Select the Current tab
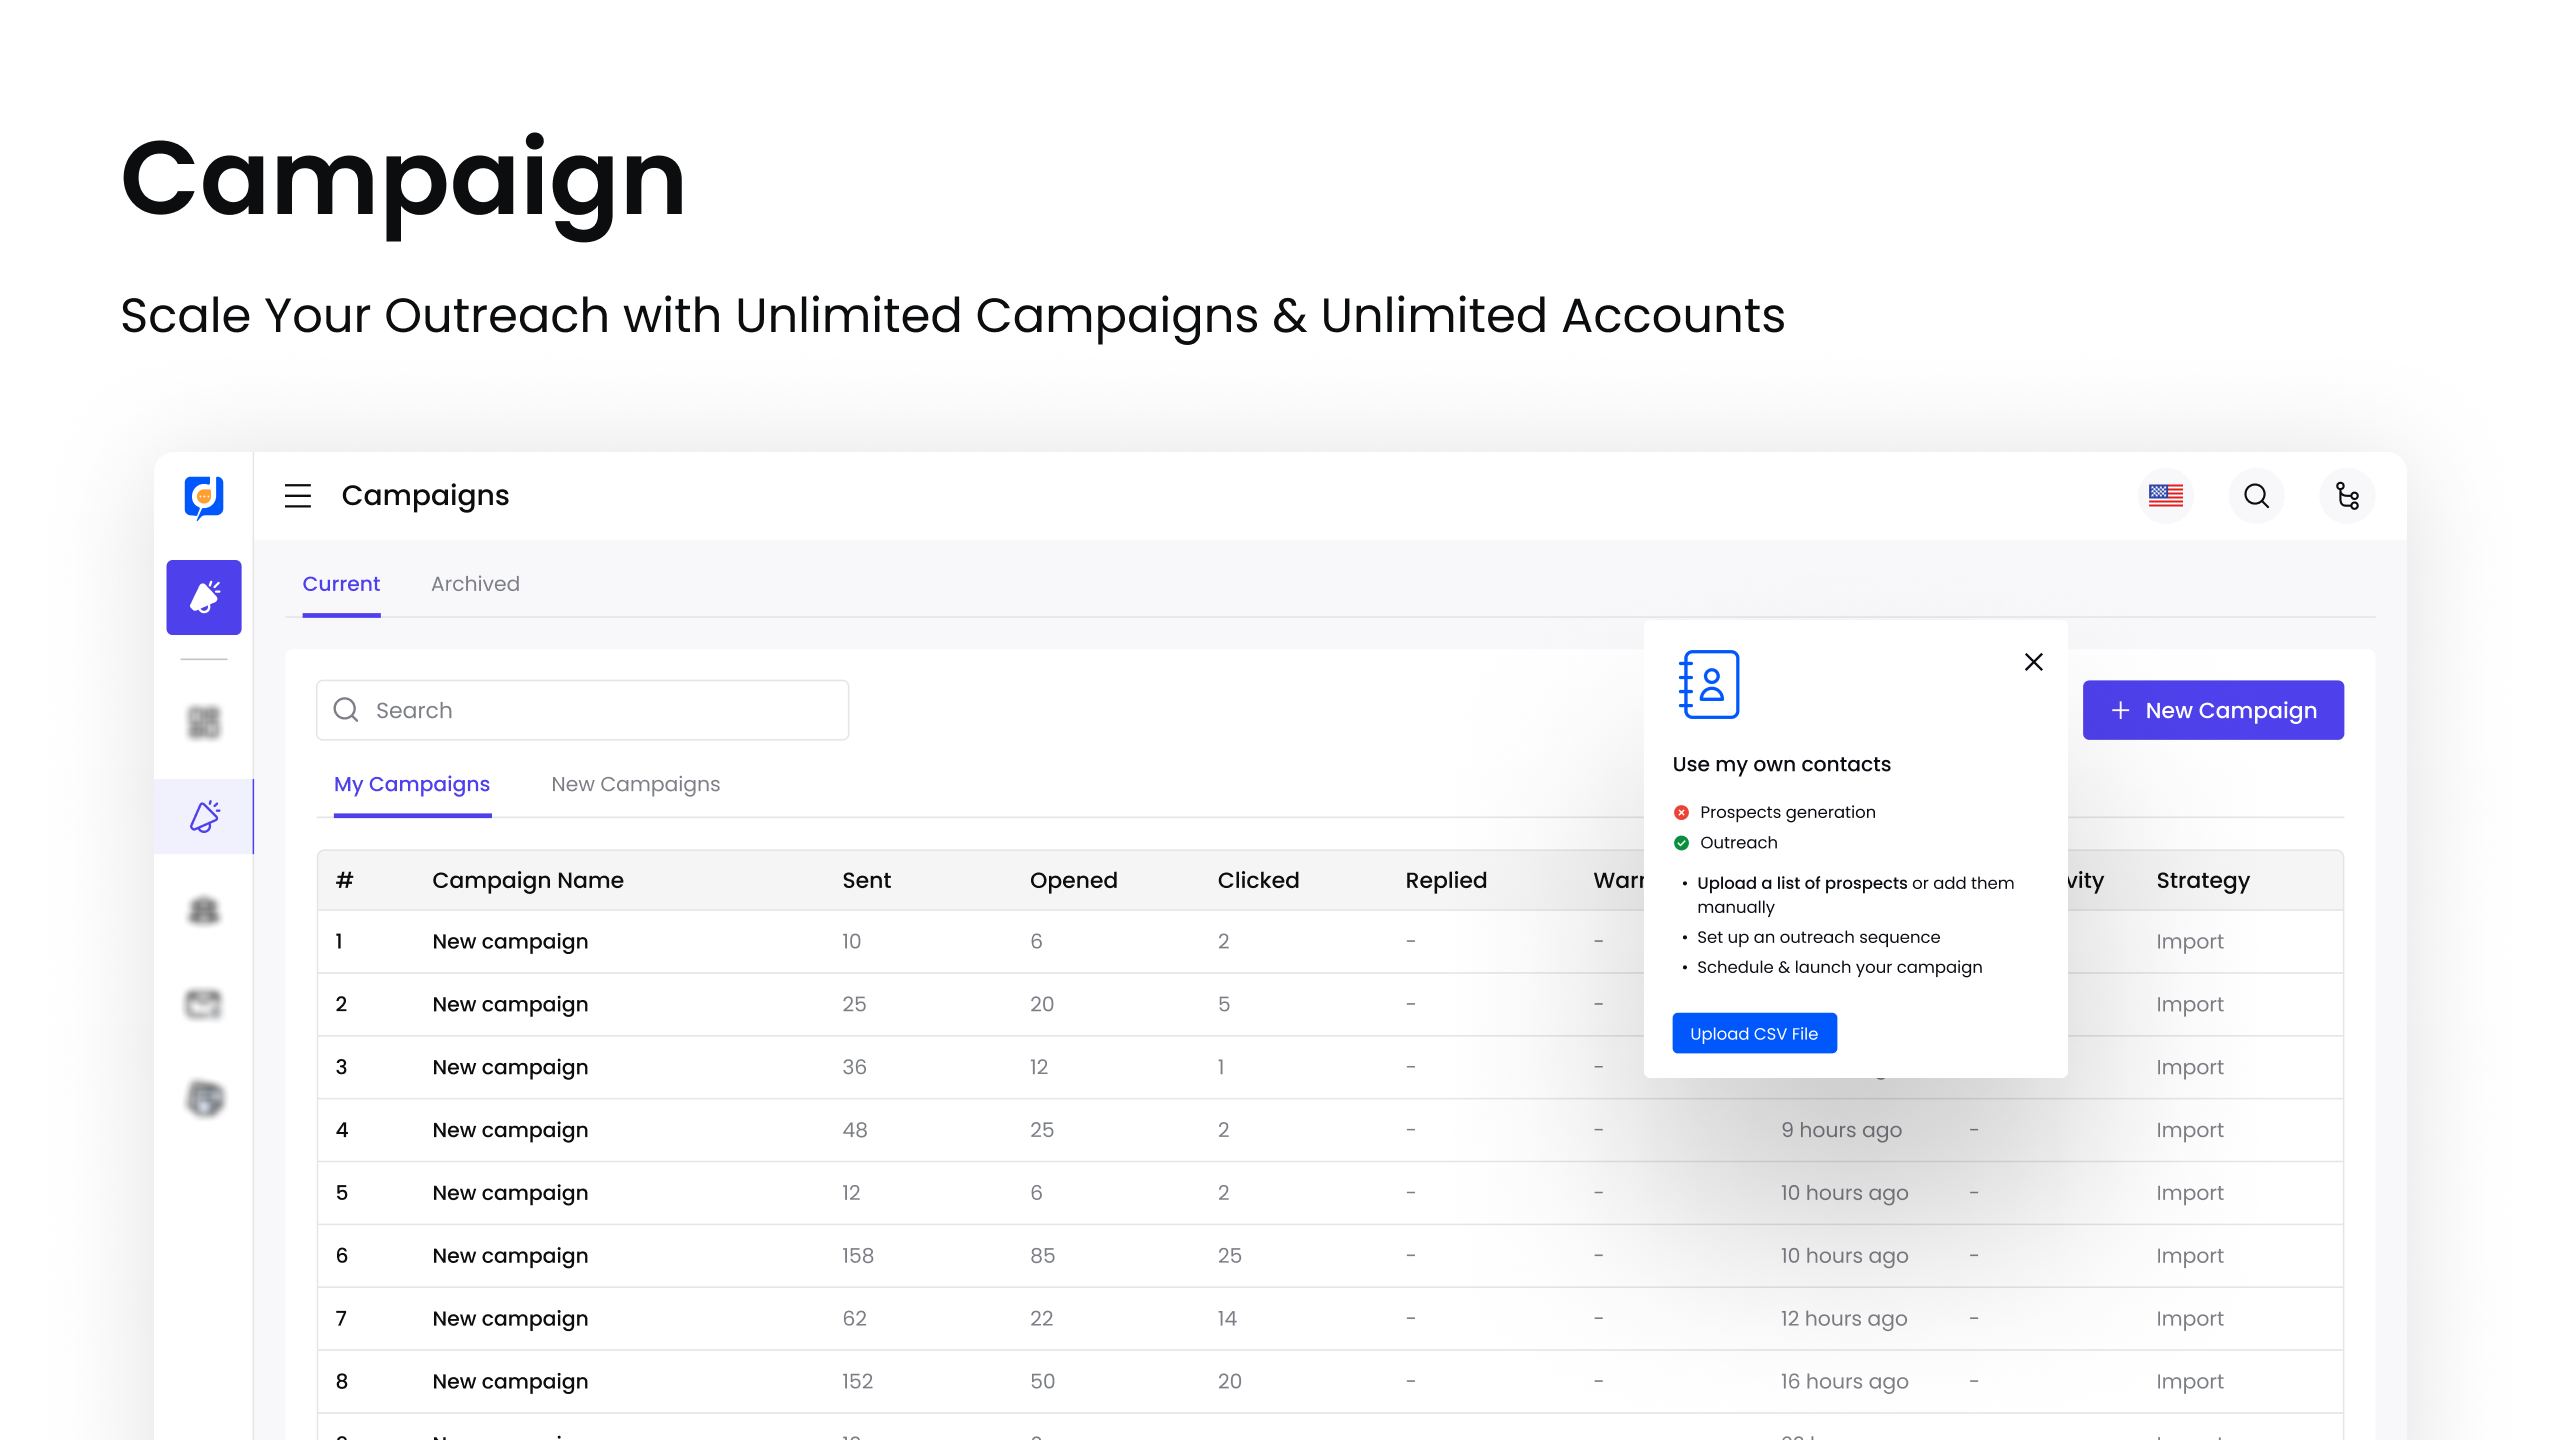2560x1440 pixels. tap(341, 584)
